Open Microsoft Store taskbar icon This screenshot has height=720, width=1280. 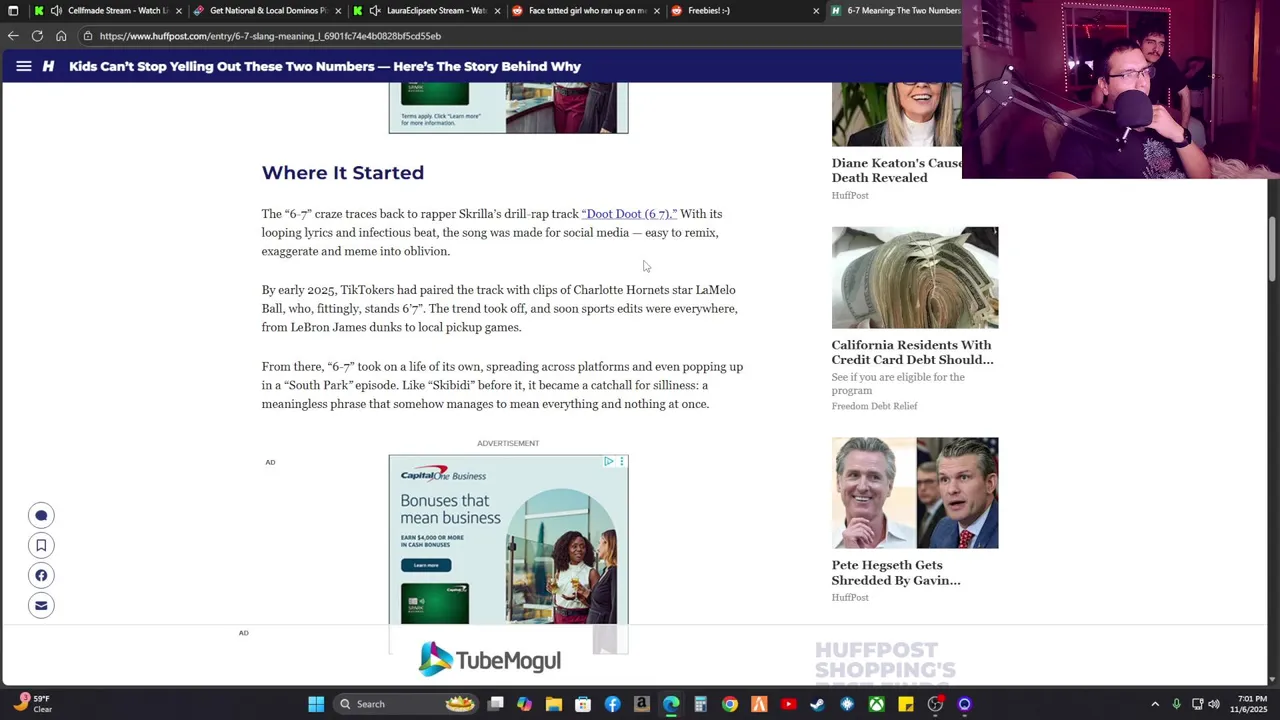pyautogui.click(x=583, y=704)
